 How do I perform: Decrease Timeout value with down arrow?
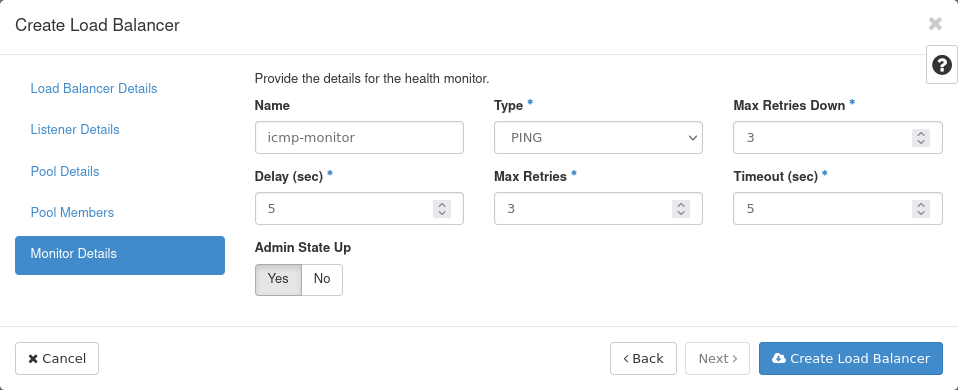tap(920, 213)
